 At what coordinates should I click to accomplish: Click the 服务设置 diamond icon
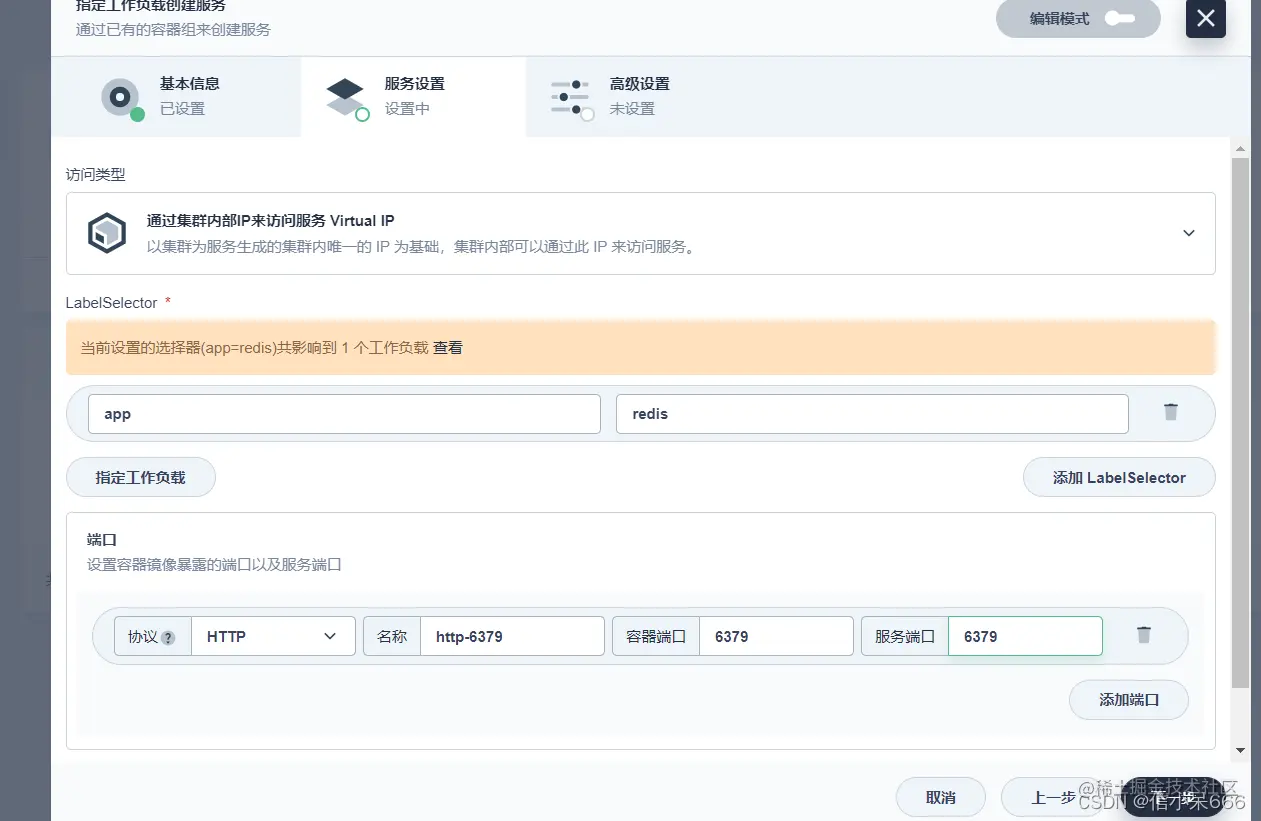[x=345, y=95]
